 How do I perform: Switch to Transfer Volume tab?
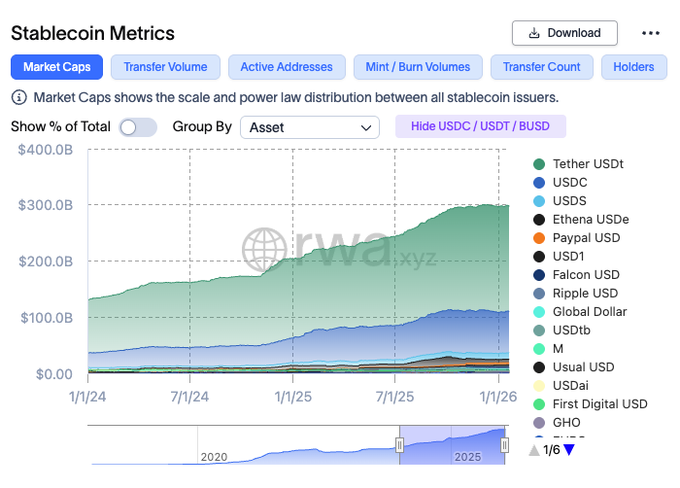[165, 67]
